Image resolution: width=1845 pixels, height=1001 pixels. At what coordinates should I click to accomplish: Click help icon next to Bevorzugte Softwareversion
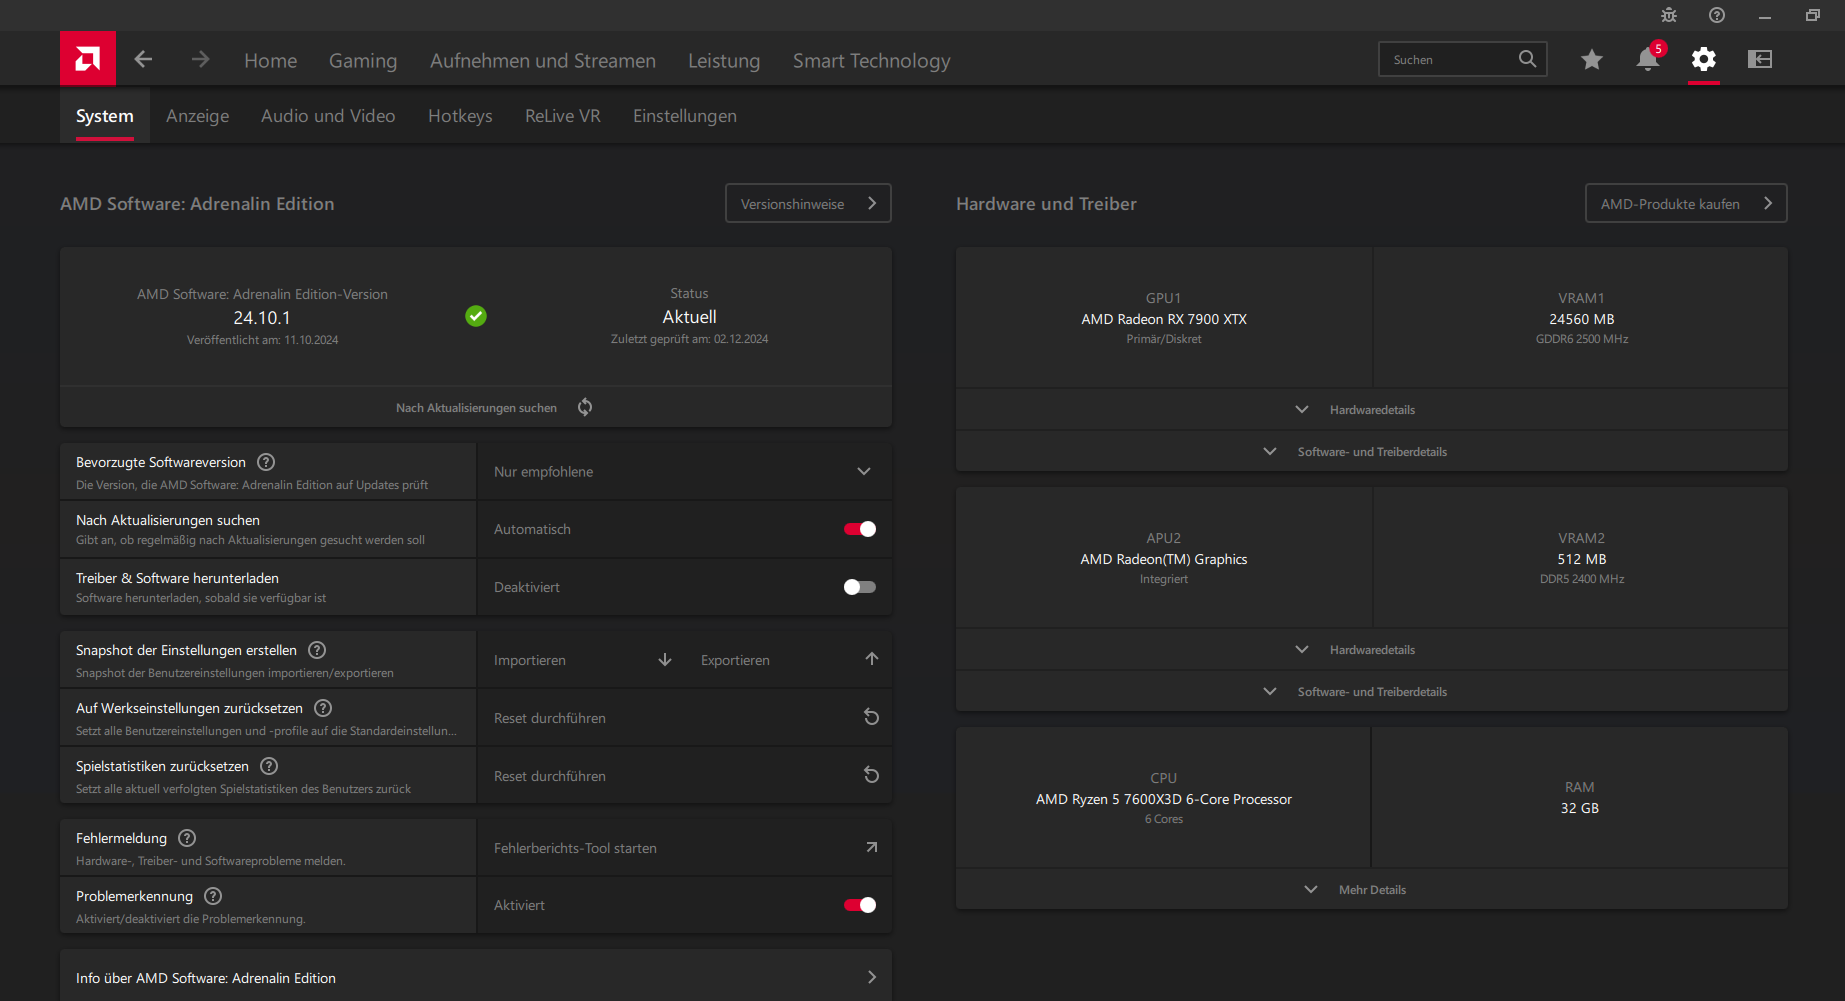pyautogui.click(x=266, y=462)
